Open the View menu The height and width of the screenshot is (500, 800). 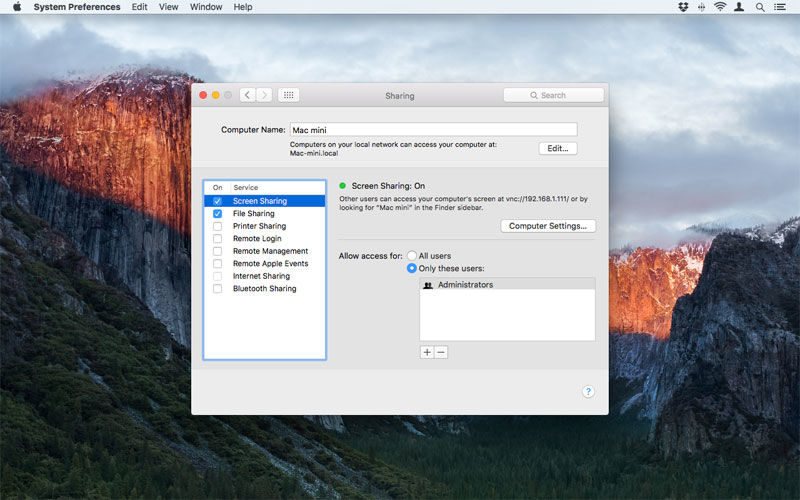(168, 7)
